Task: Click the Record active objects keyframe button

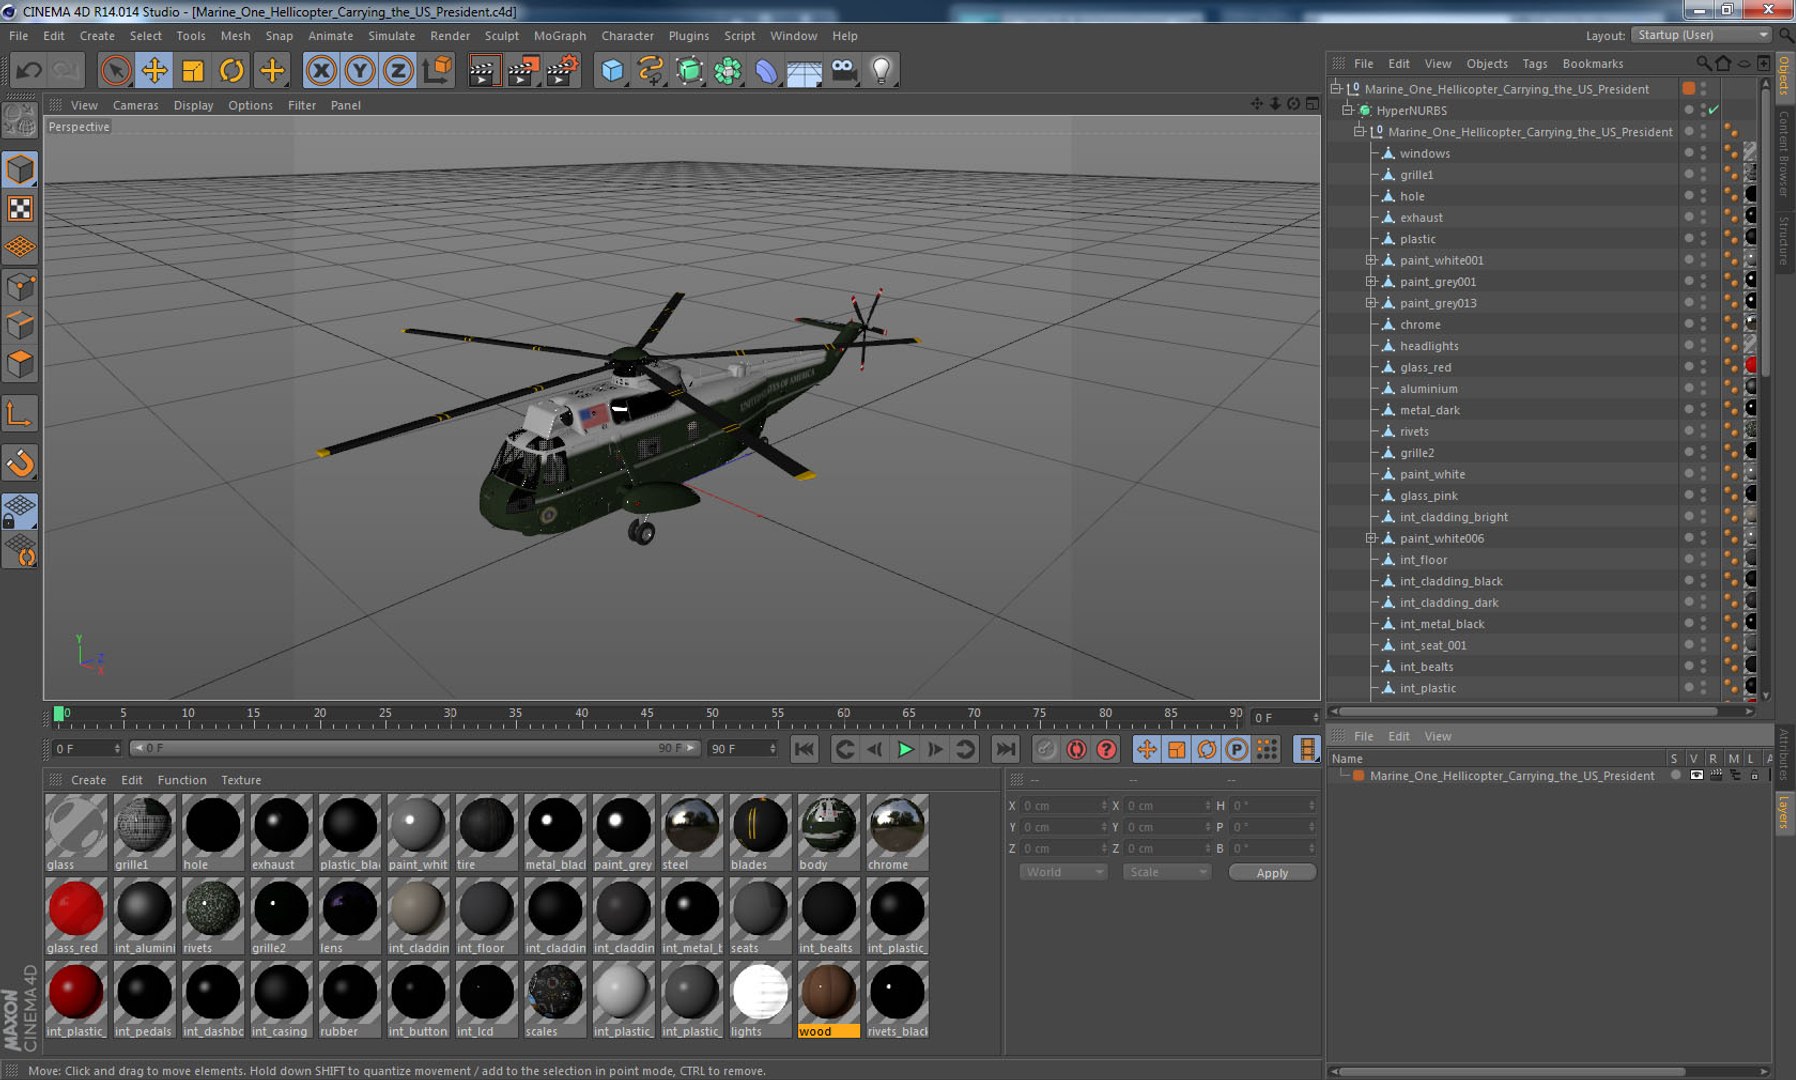Action: pos(1046,749)
